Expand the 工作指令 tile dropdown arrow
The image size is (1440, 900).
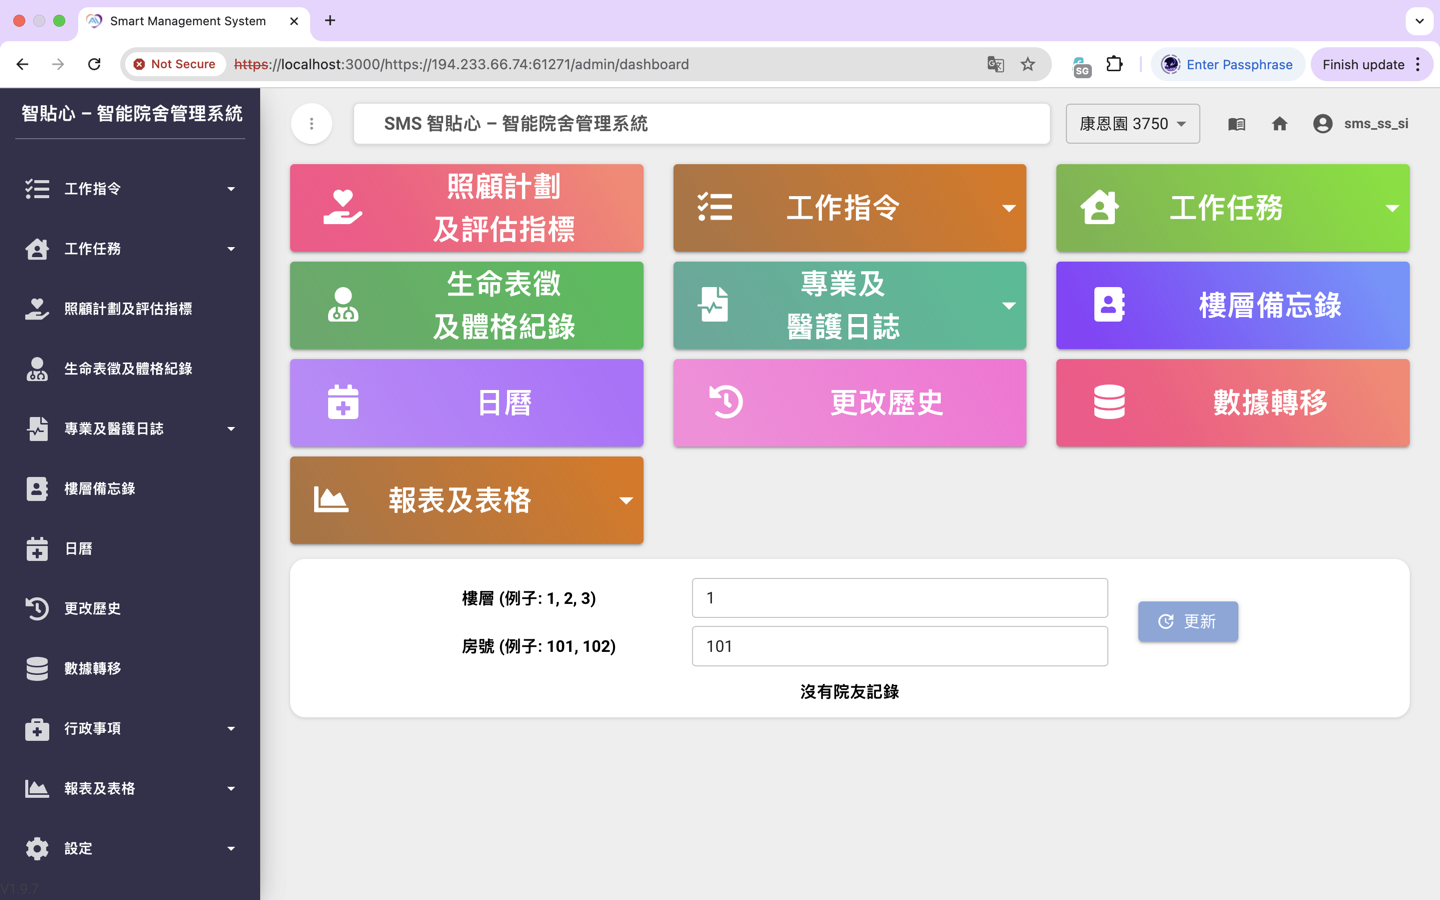tap(1009, 208)
